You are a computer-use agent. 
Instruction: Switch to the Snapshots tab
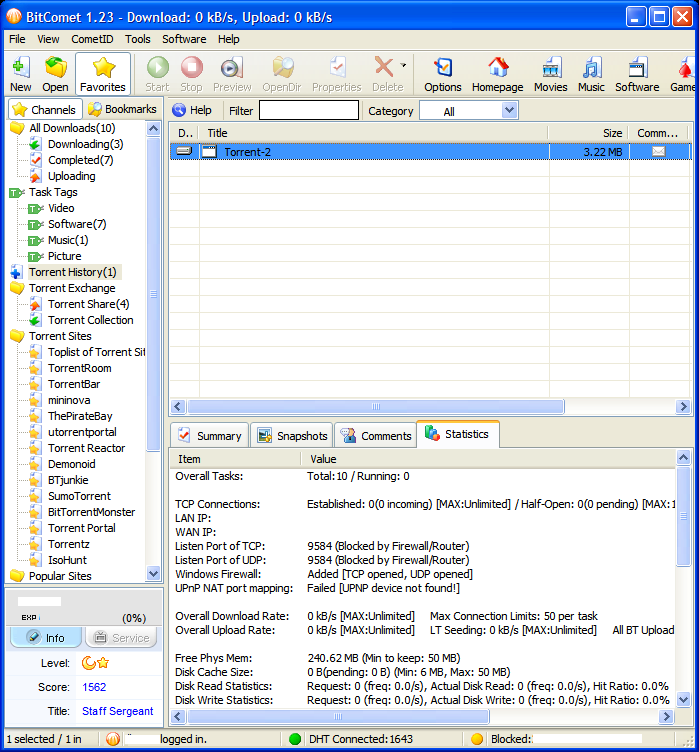pyautogui.click(x=292, y=435)
